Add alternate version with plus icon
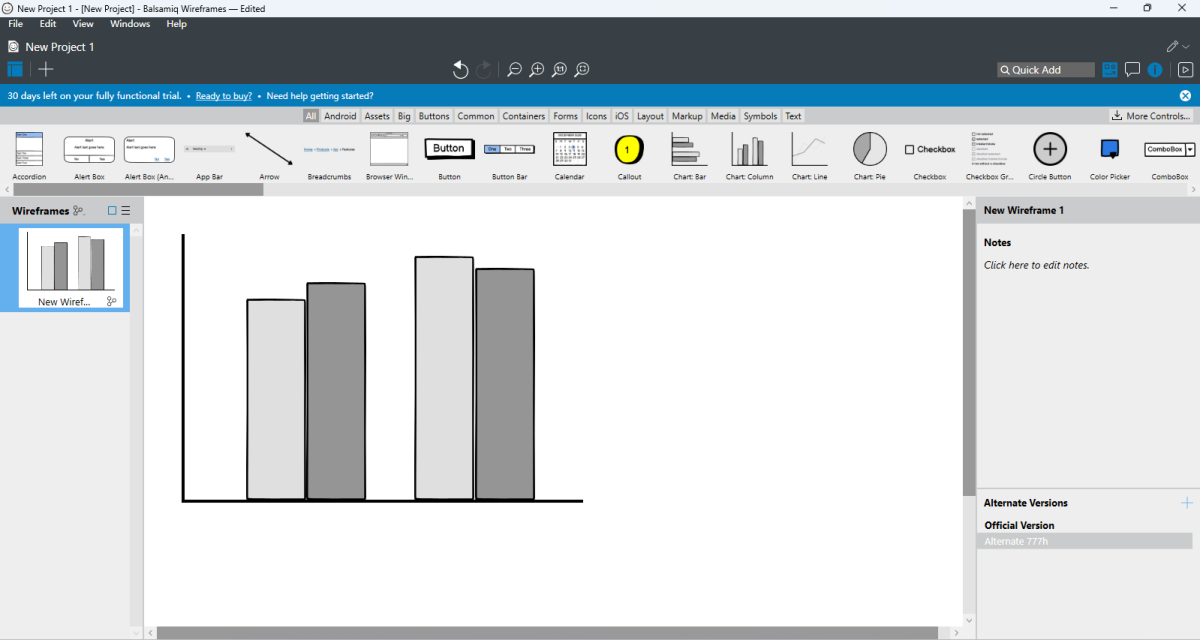 (1187, 503)
